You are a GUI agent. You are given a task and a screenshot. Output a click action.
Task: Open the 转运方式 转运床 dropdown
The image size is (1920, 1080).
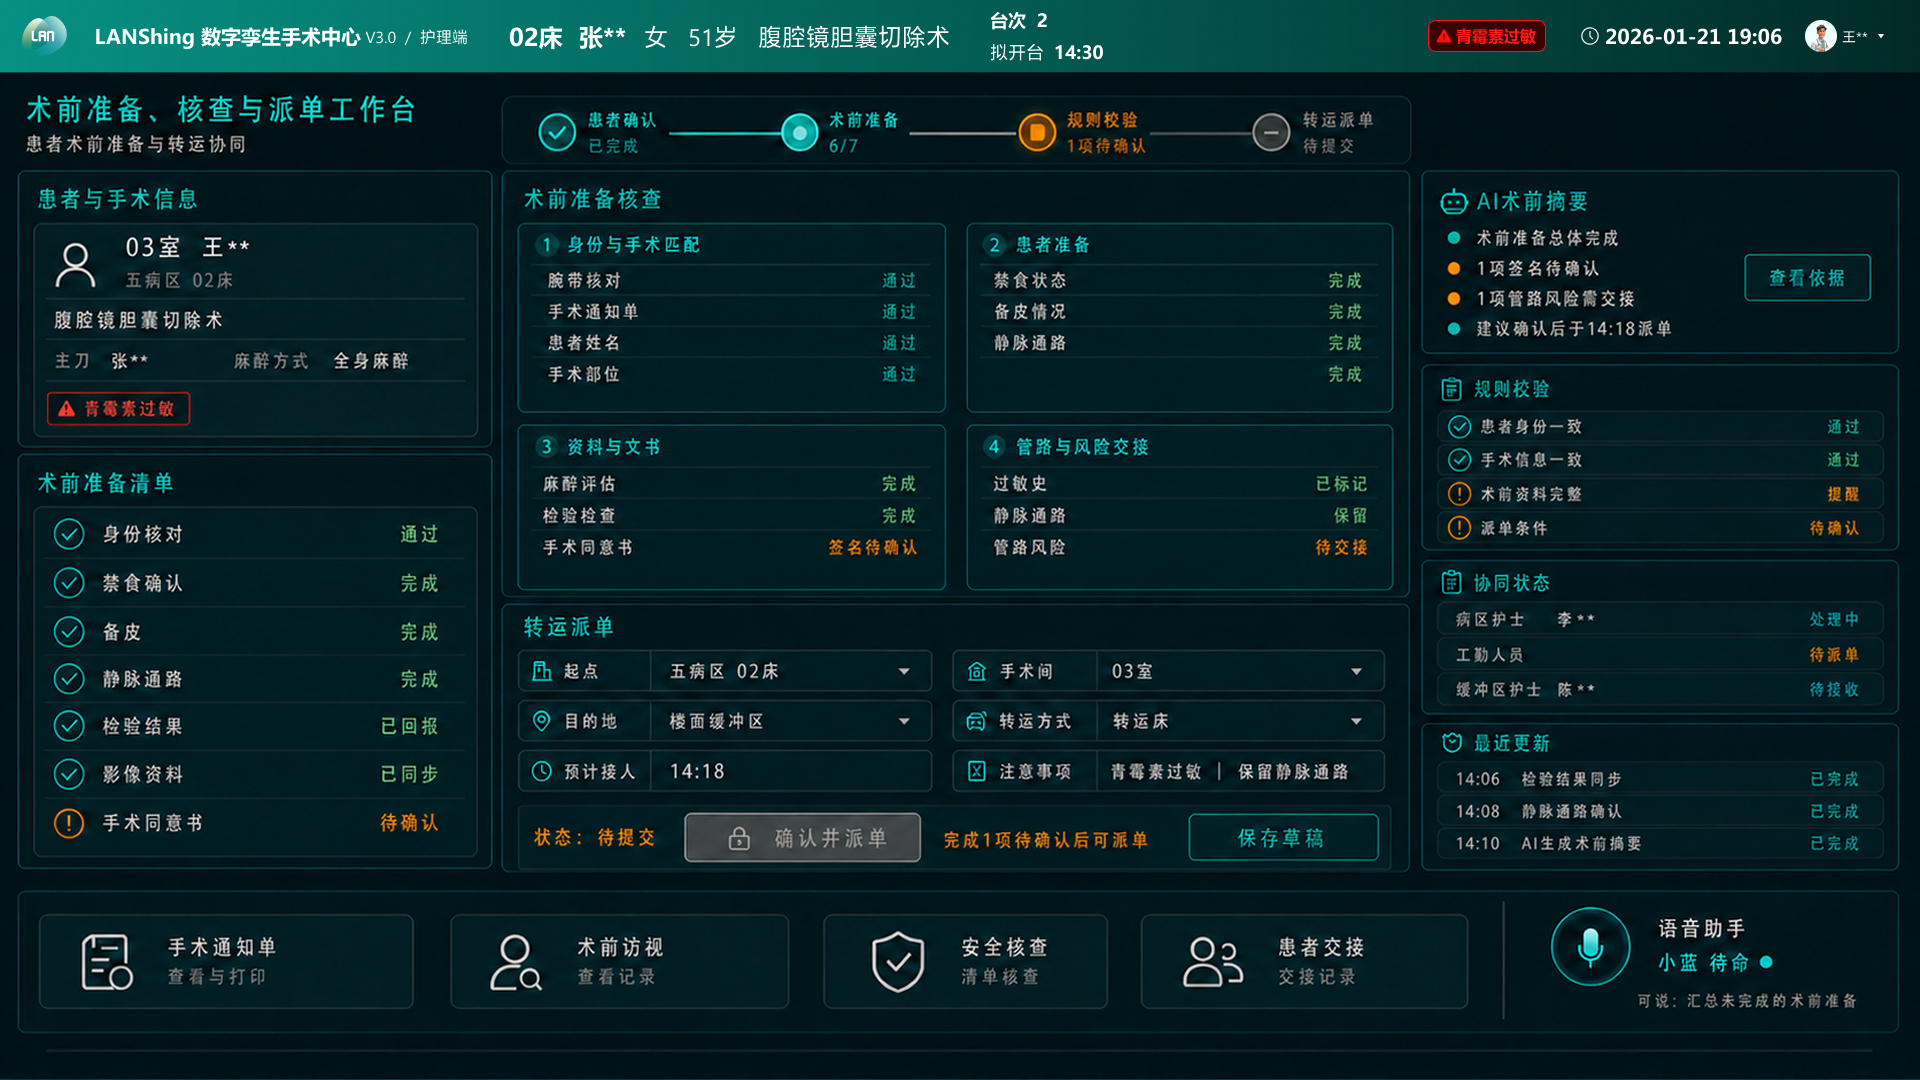pos(1356,721)
